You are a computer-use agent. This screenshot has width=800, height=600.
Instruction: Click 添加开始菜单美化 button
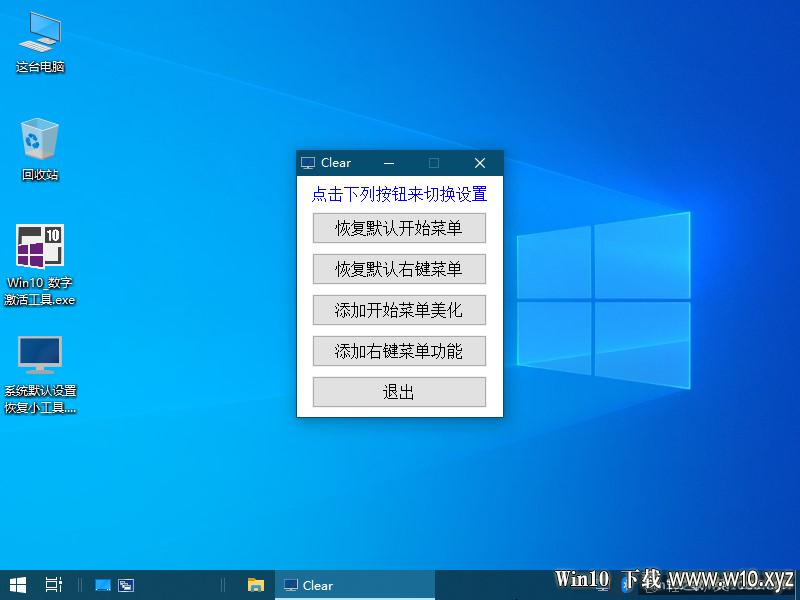coord(399,310)
